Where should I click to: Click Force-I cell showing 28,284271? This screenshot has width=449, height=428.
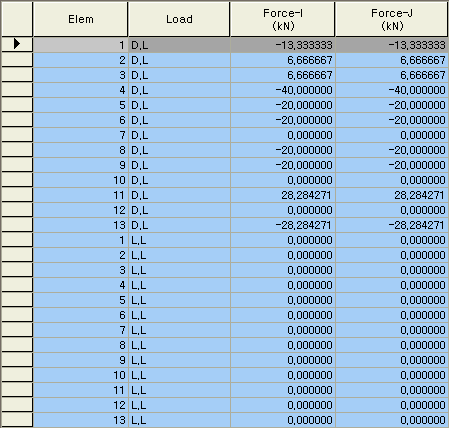[x=283, y=195]
